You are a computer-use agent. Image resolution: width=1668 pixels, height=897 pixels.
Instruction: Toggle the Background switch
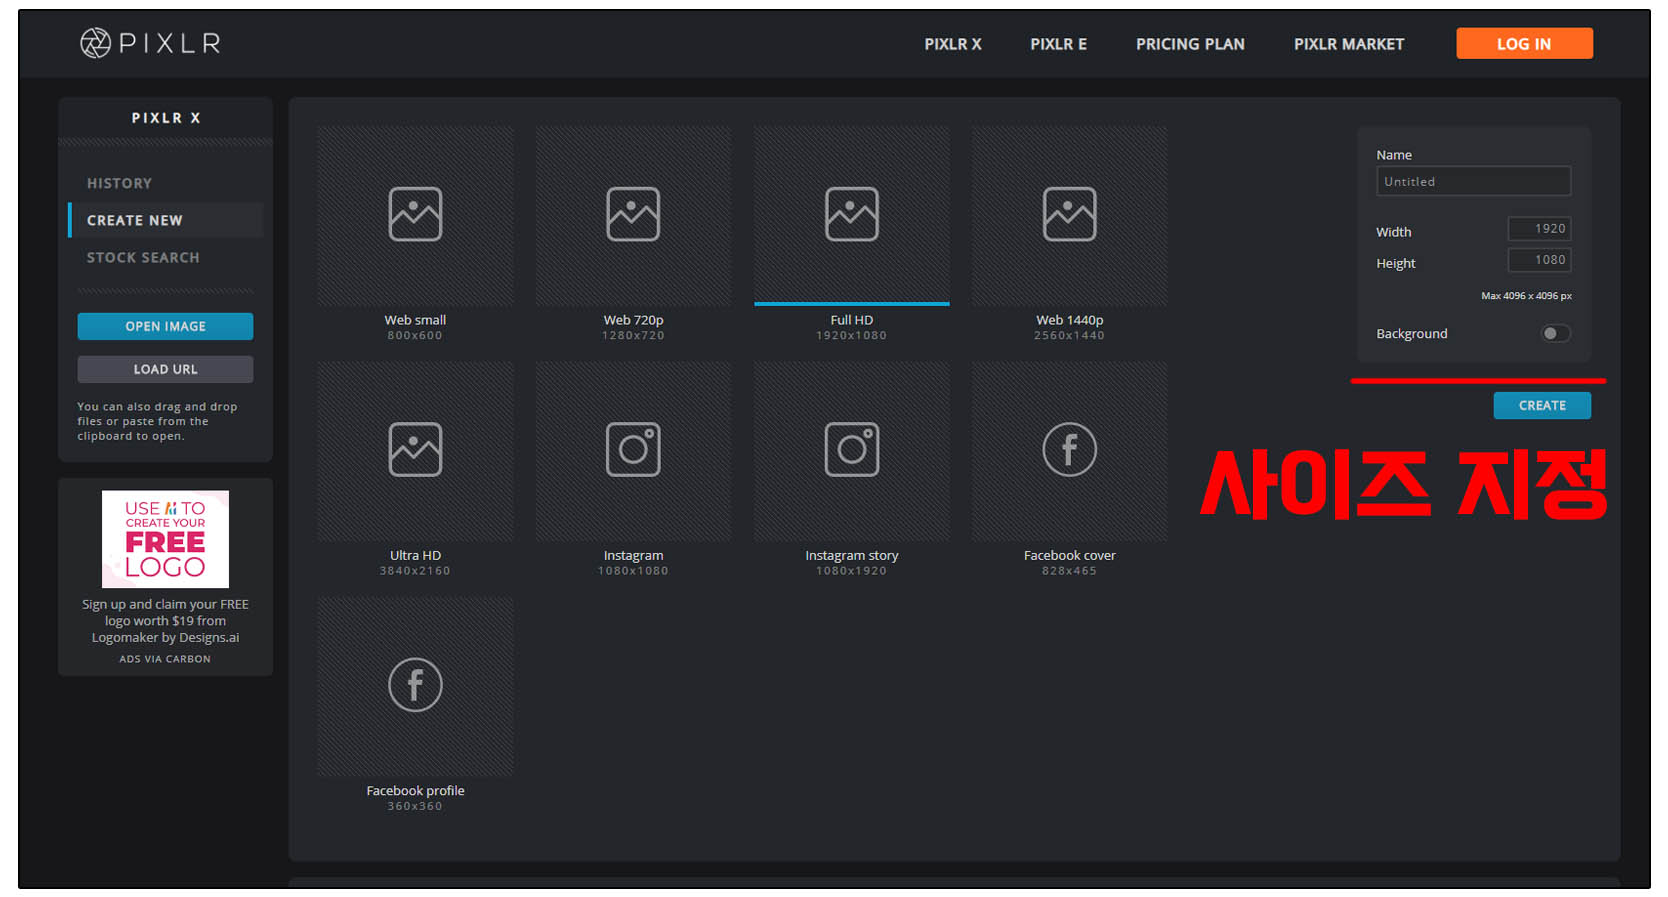click(1555, 333)
